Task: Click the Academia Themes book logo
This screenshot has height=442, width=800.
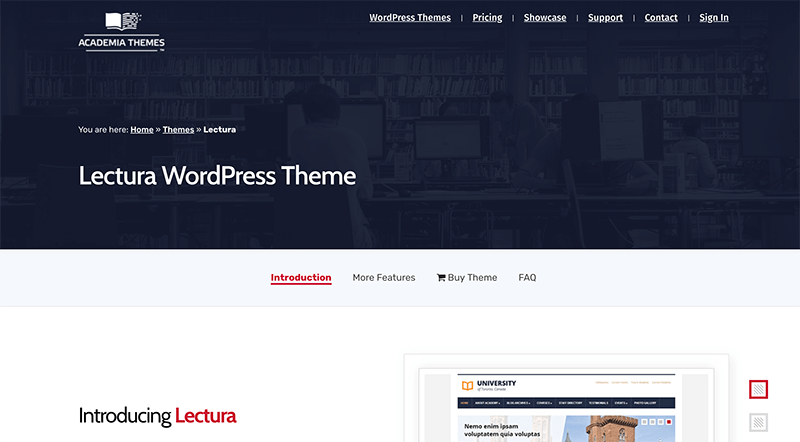Action: (121, 32)
